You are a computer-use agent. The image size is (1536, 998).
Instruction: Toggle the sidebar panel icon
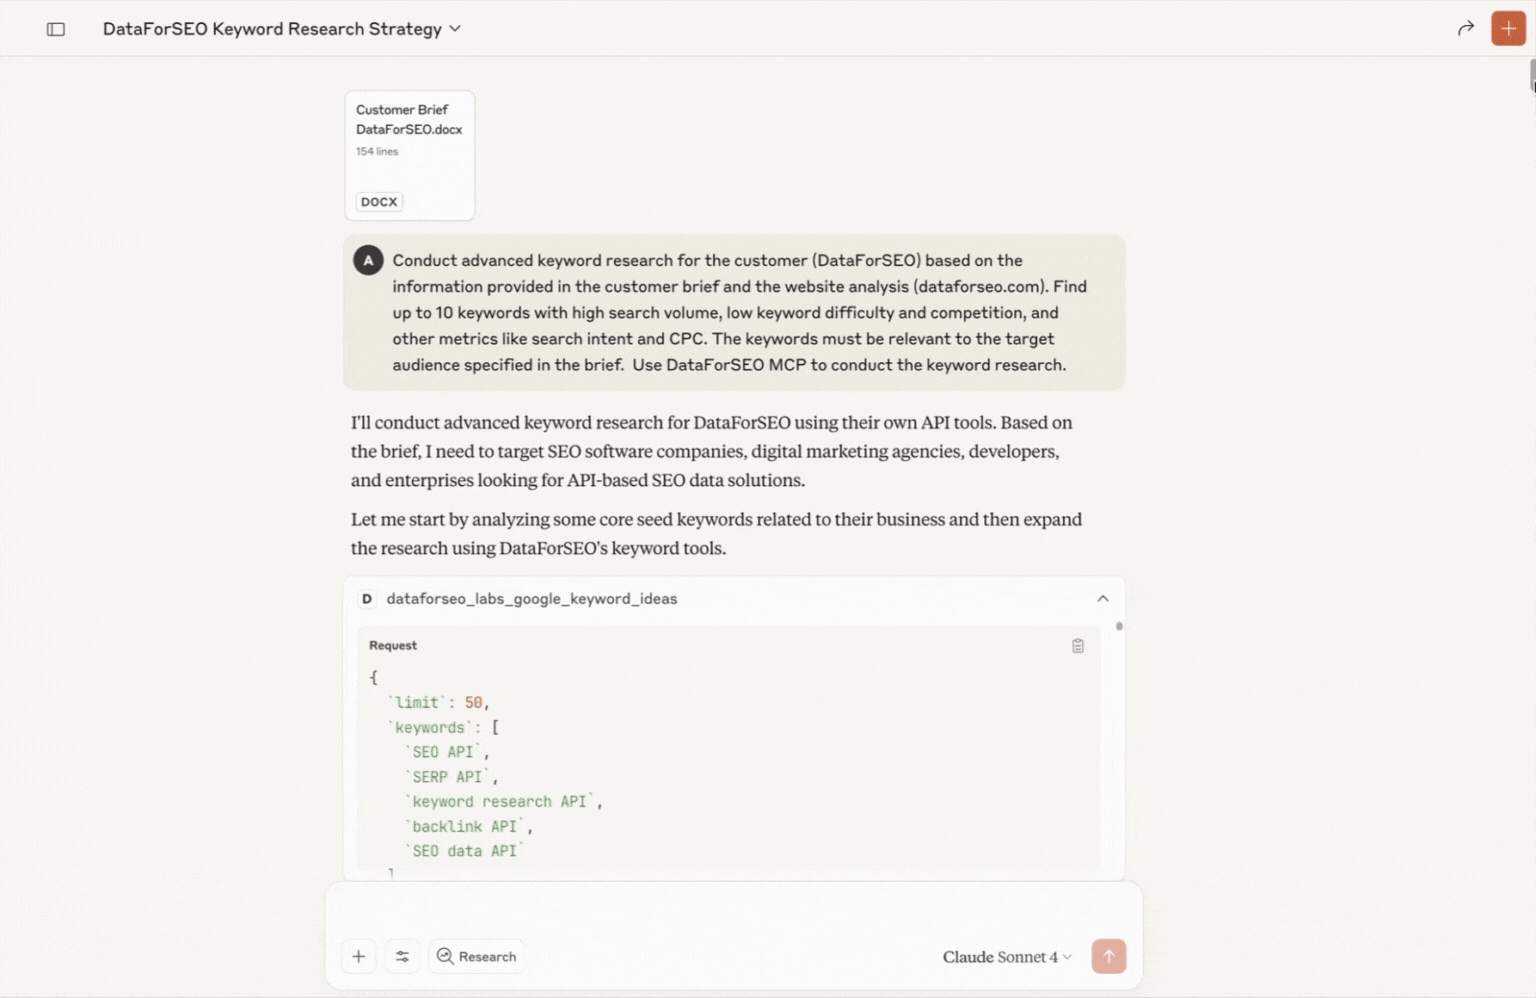56,29
